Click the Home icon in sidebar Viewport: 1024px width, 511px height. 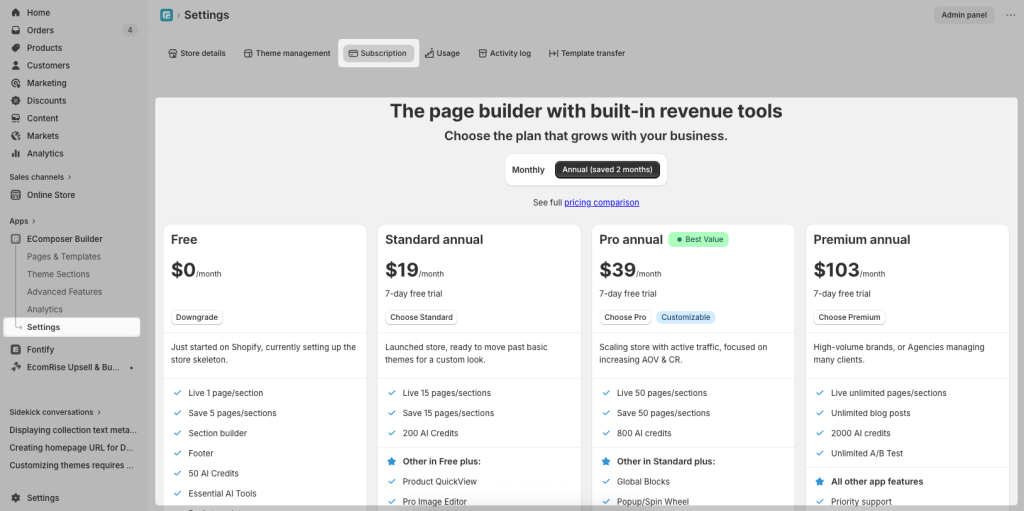[x=16, y=12]
